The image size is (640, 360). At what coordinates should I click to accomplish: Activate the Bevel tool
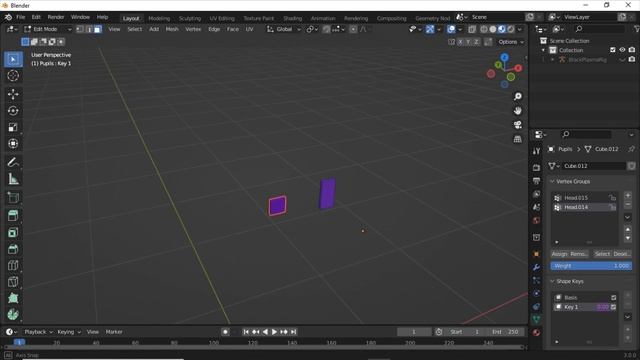coord(13,249)
